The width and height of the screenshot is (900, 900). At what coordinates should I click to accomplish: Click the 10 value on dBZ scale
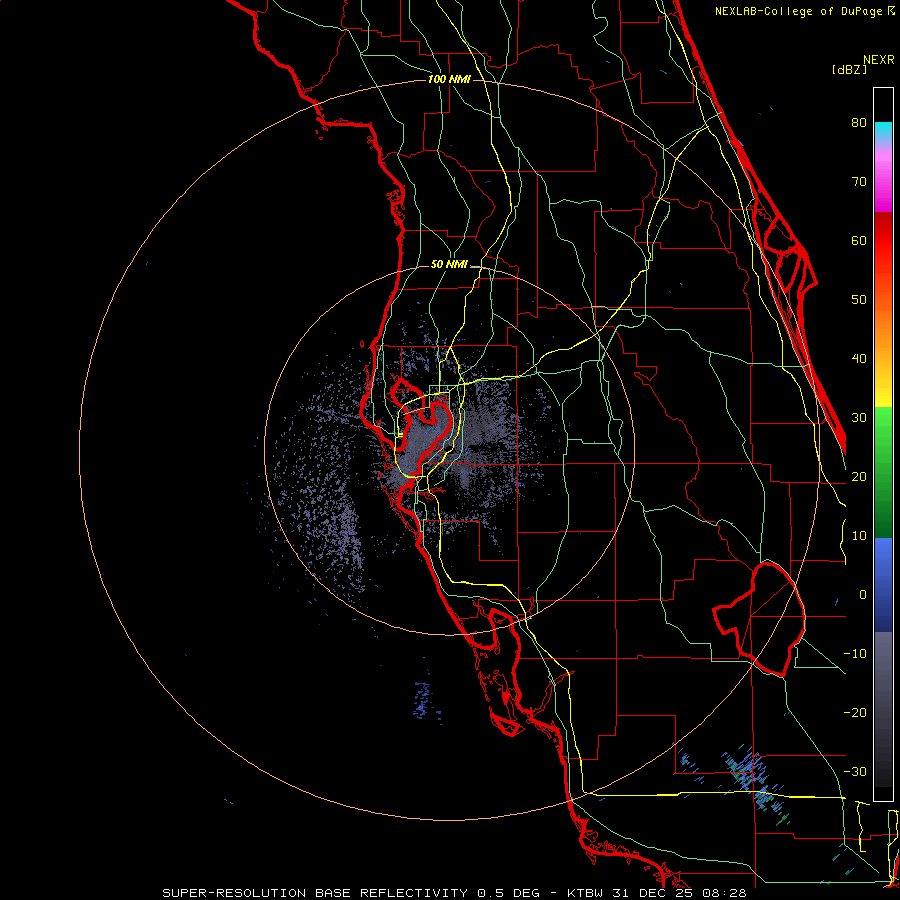859,536
